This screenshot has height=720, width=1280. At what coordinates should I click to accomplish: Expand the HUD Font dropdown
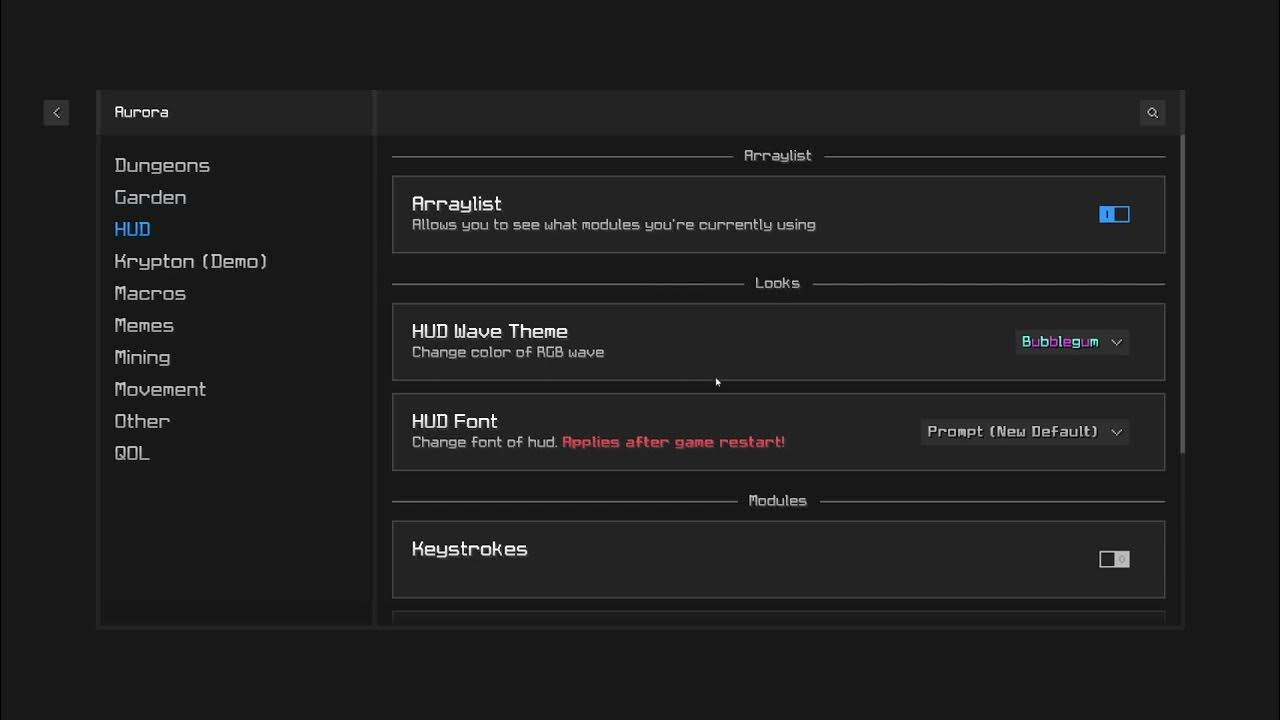1024,432
